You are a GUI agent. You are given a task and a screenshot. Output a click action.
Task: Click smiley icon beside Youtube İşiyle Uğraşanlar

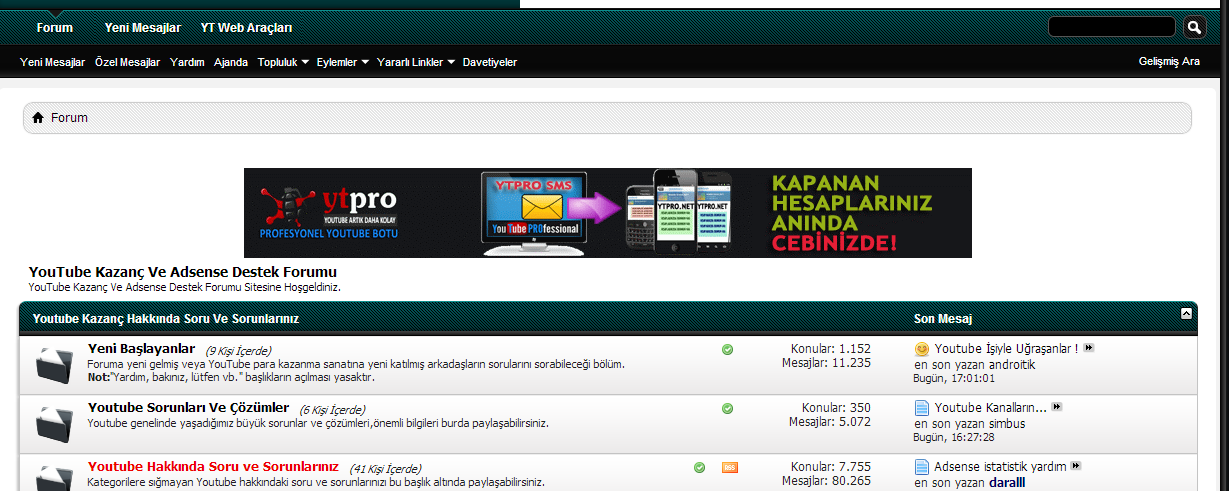(x=922, y=349)
